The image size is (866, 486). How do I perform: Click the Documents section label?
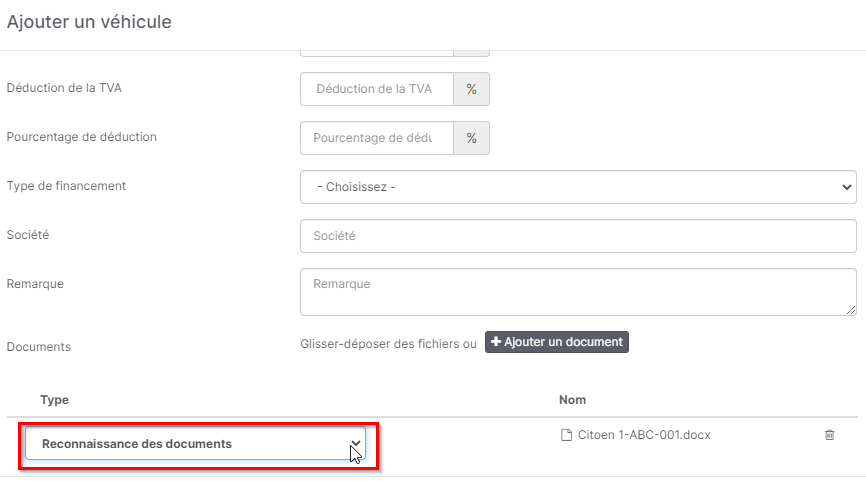[38, 347]
